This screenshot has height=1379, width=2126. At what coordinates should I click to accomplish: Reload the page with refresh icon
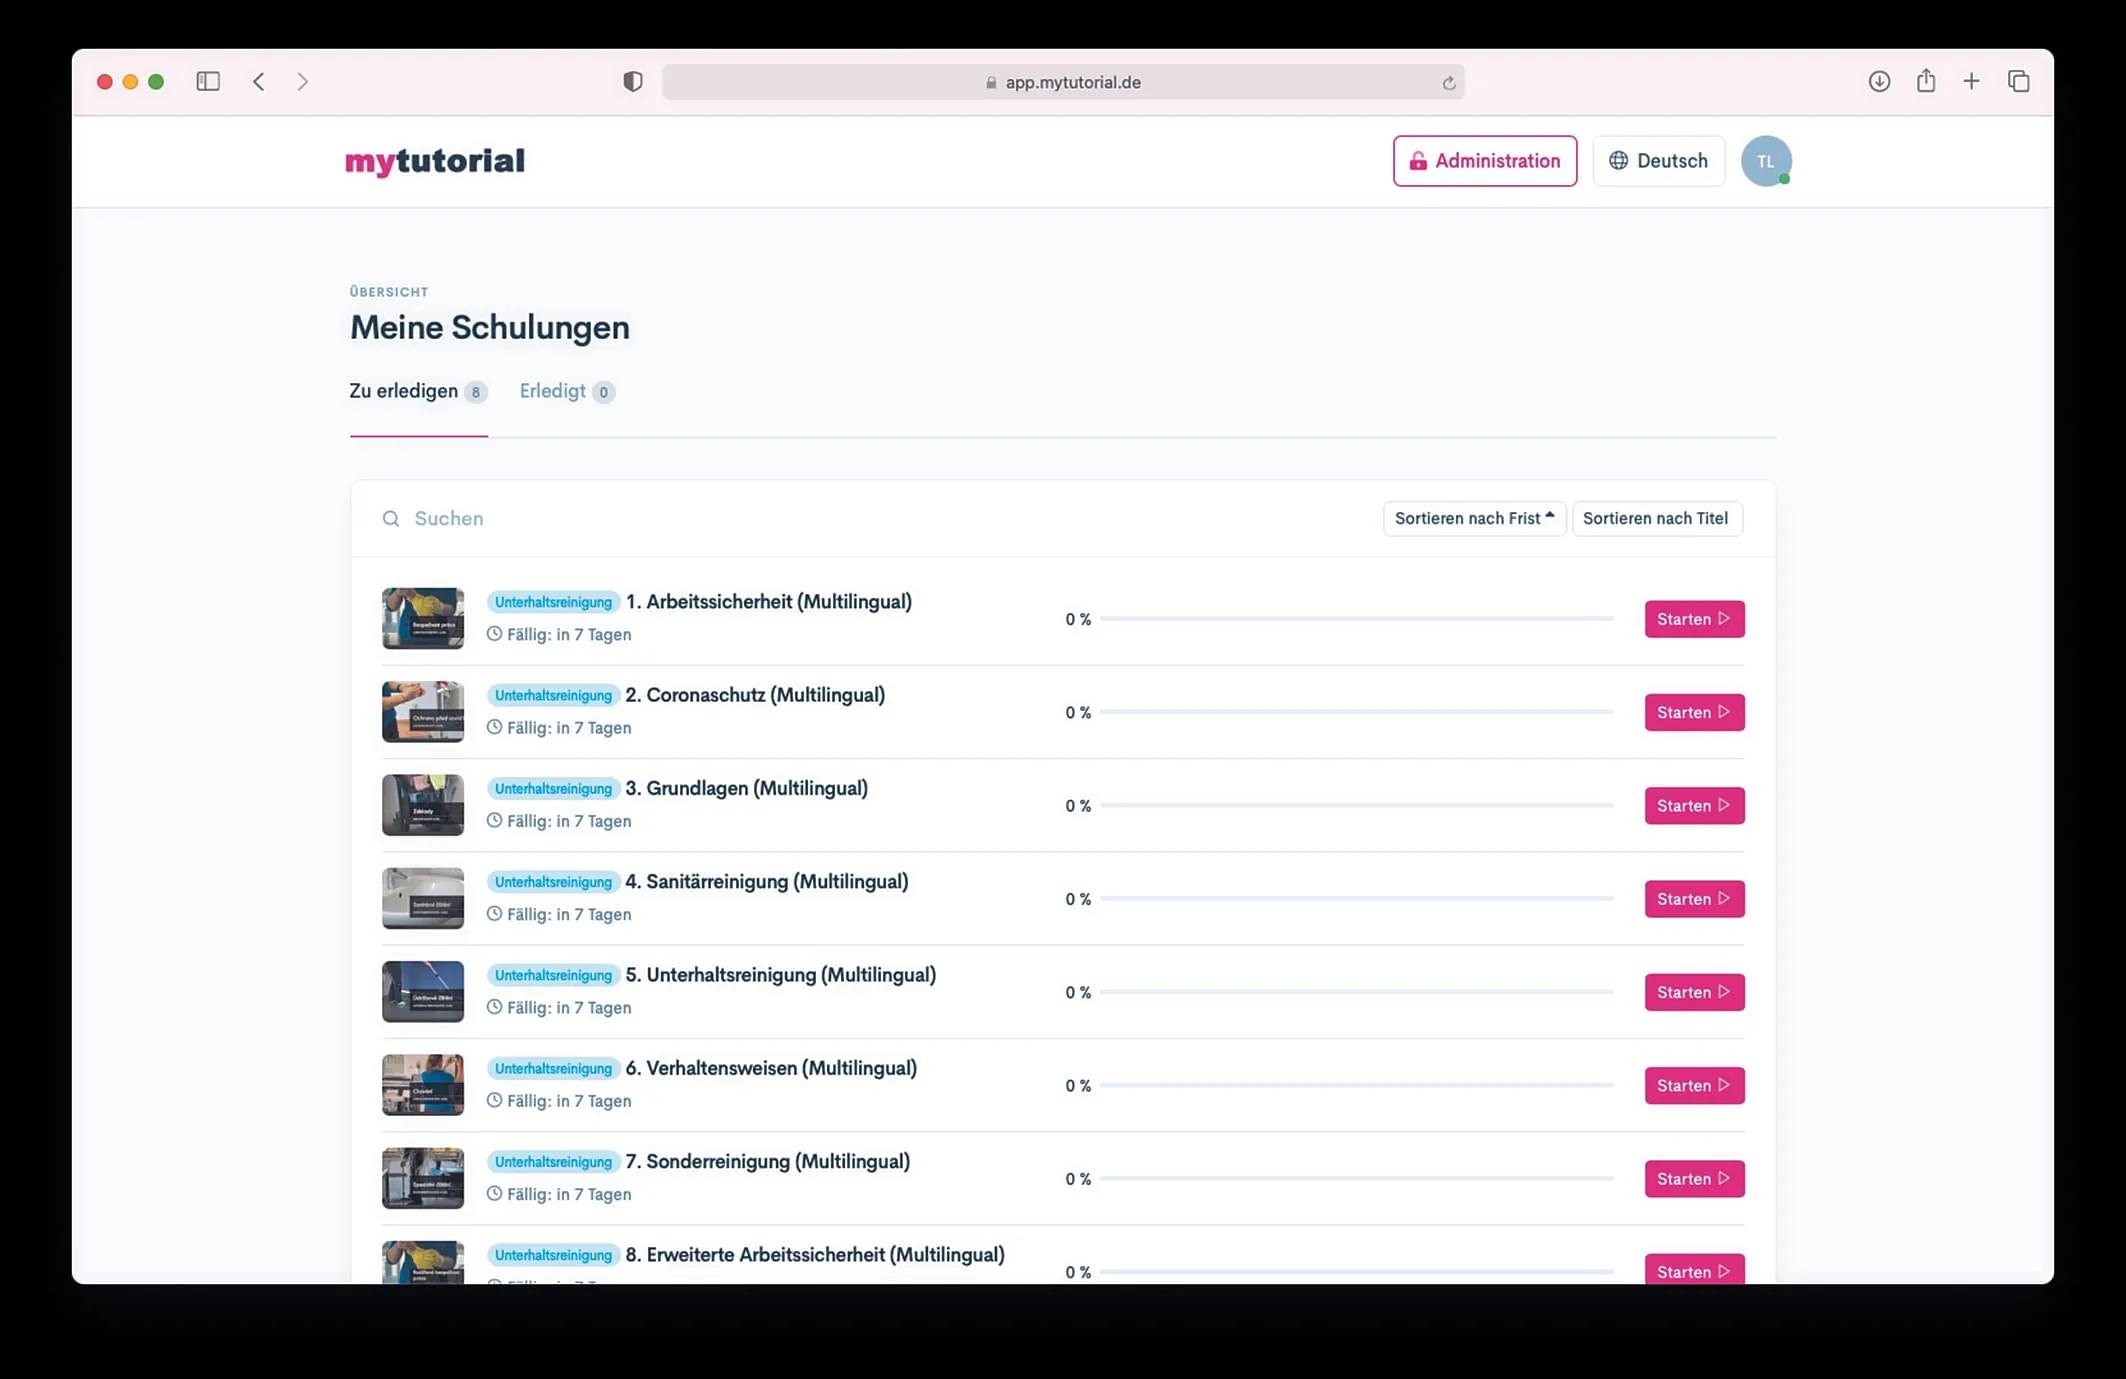[x=1448, y=83]
